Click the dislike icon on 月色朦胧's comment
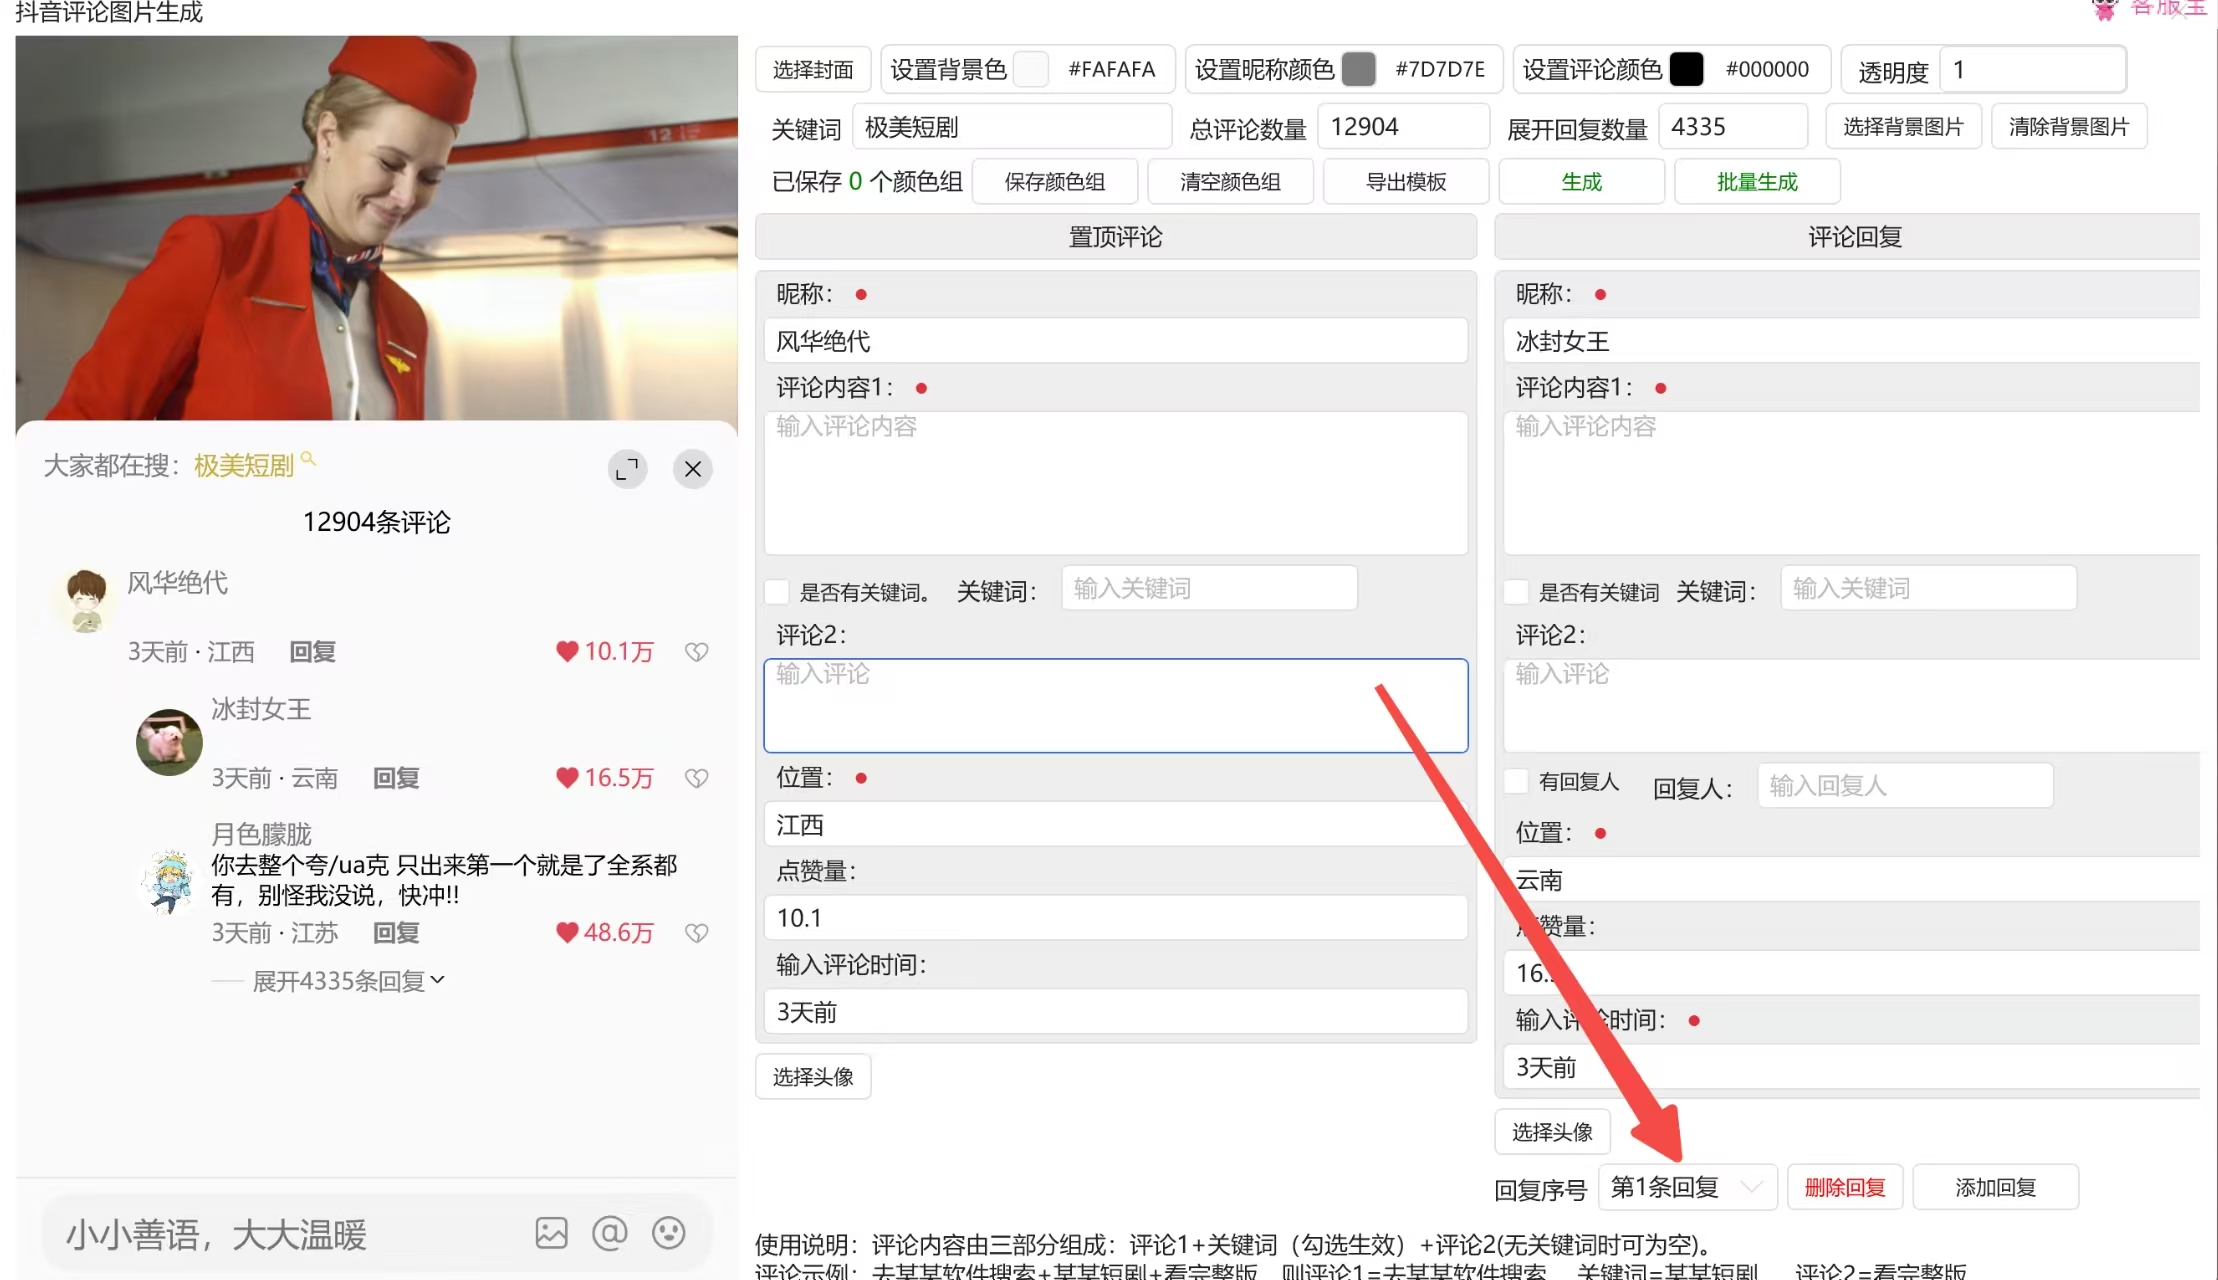 [x=696, y=932]
